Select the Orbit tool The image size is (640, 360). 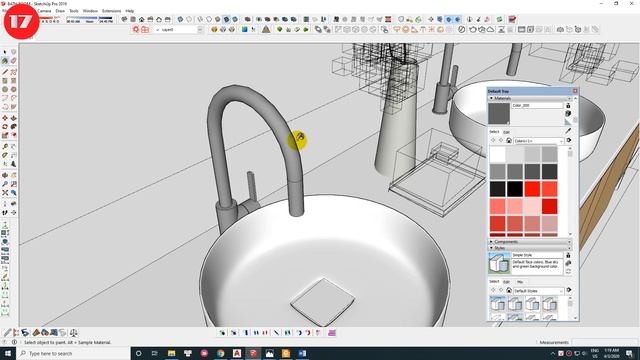pos(5,175)
